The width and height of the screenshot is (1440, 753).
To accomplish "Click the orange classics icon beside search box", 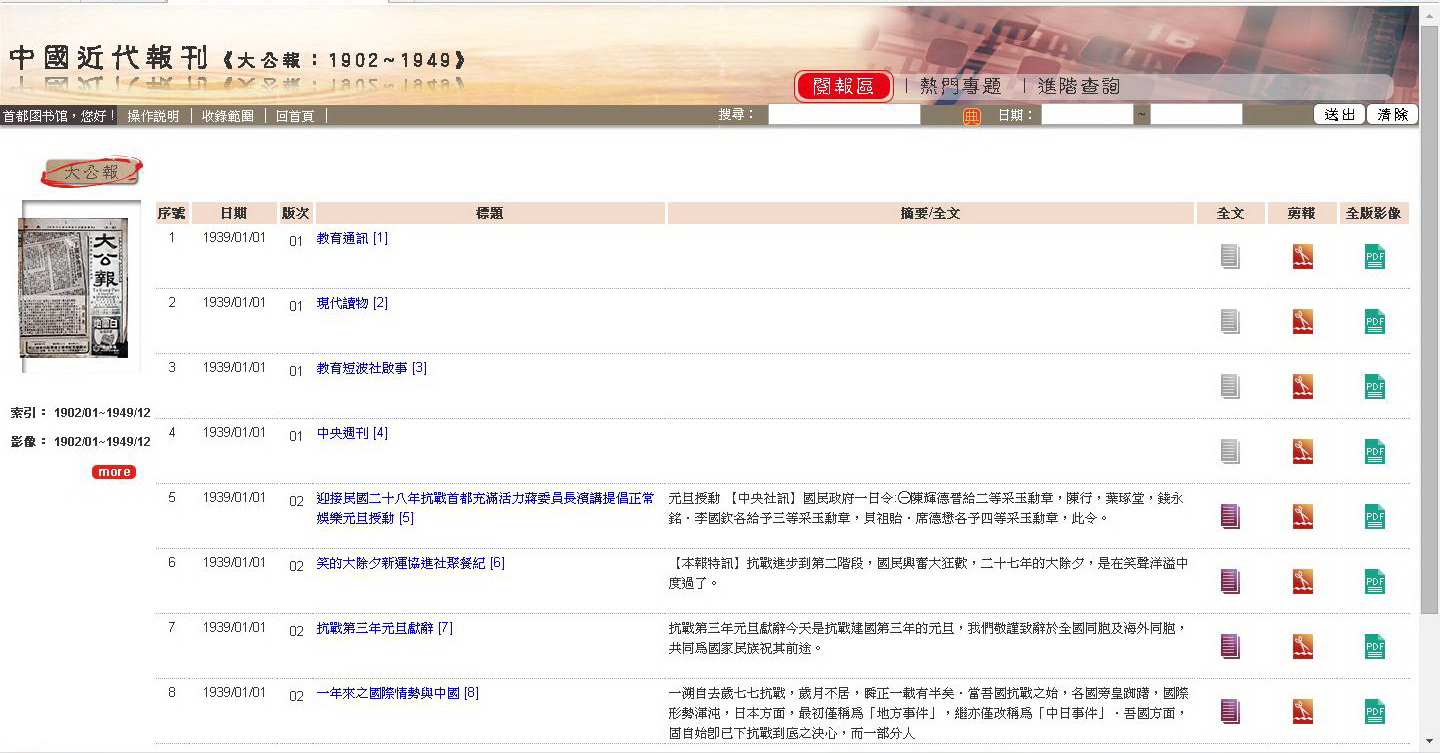I will tap(971, 116).
